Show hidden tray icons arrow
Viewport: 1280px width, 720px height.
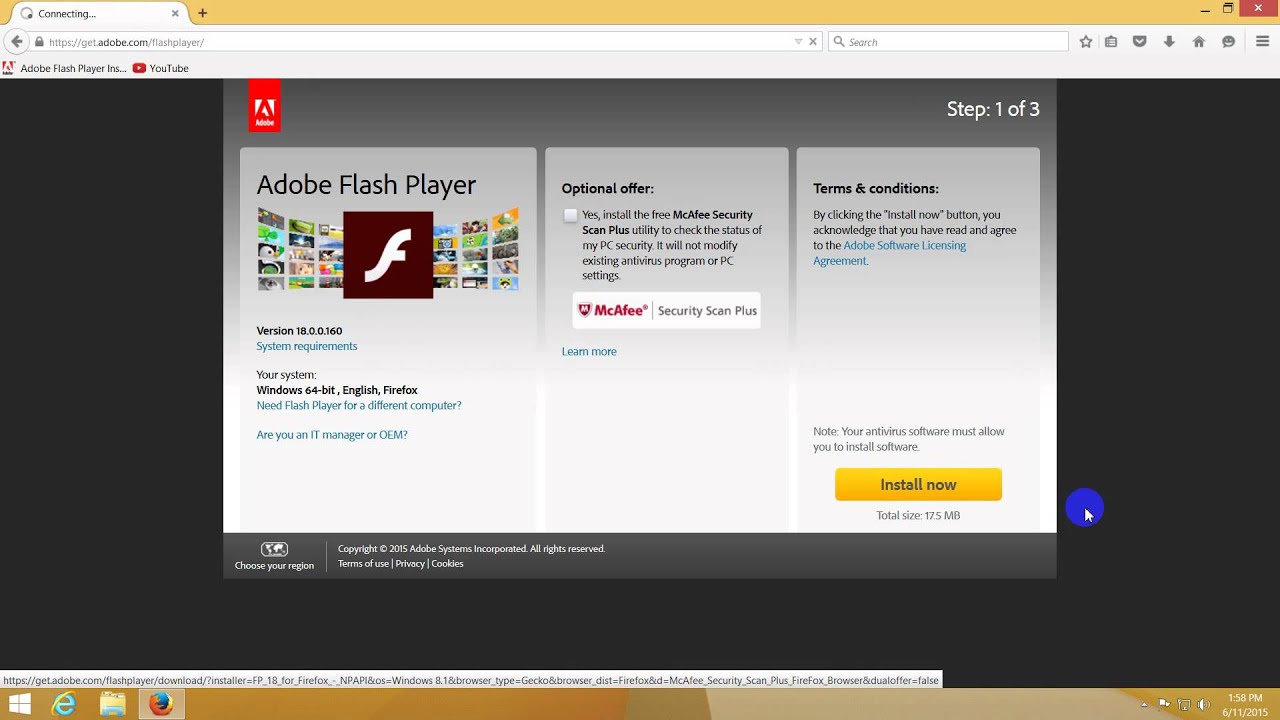click(x=1144, y=704)
